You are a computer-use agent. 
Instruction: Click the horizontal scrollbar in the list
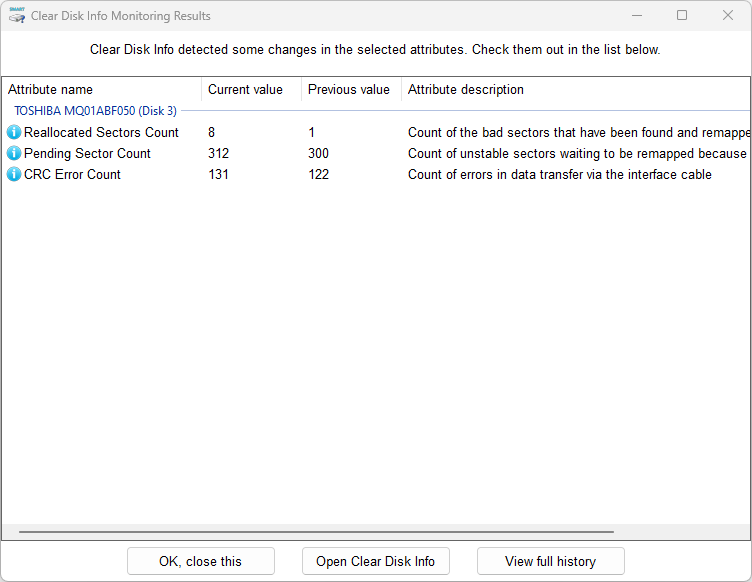316,532
